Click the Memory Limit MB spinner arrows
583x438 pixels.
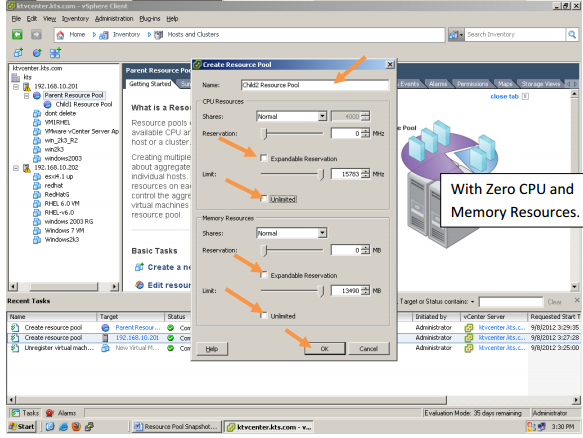[365, 291]
